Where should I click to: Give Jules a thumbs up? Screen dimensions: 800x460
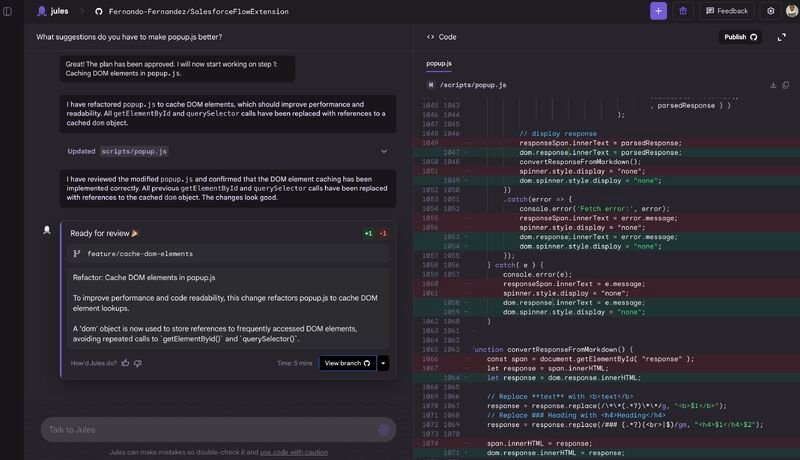point(126,363)
